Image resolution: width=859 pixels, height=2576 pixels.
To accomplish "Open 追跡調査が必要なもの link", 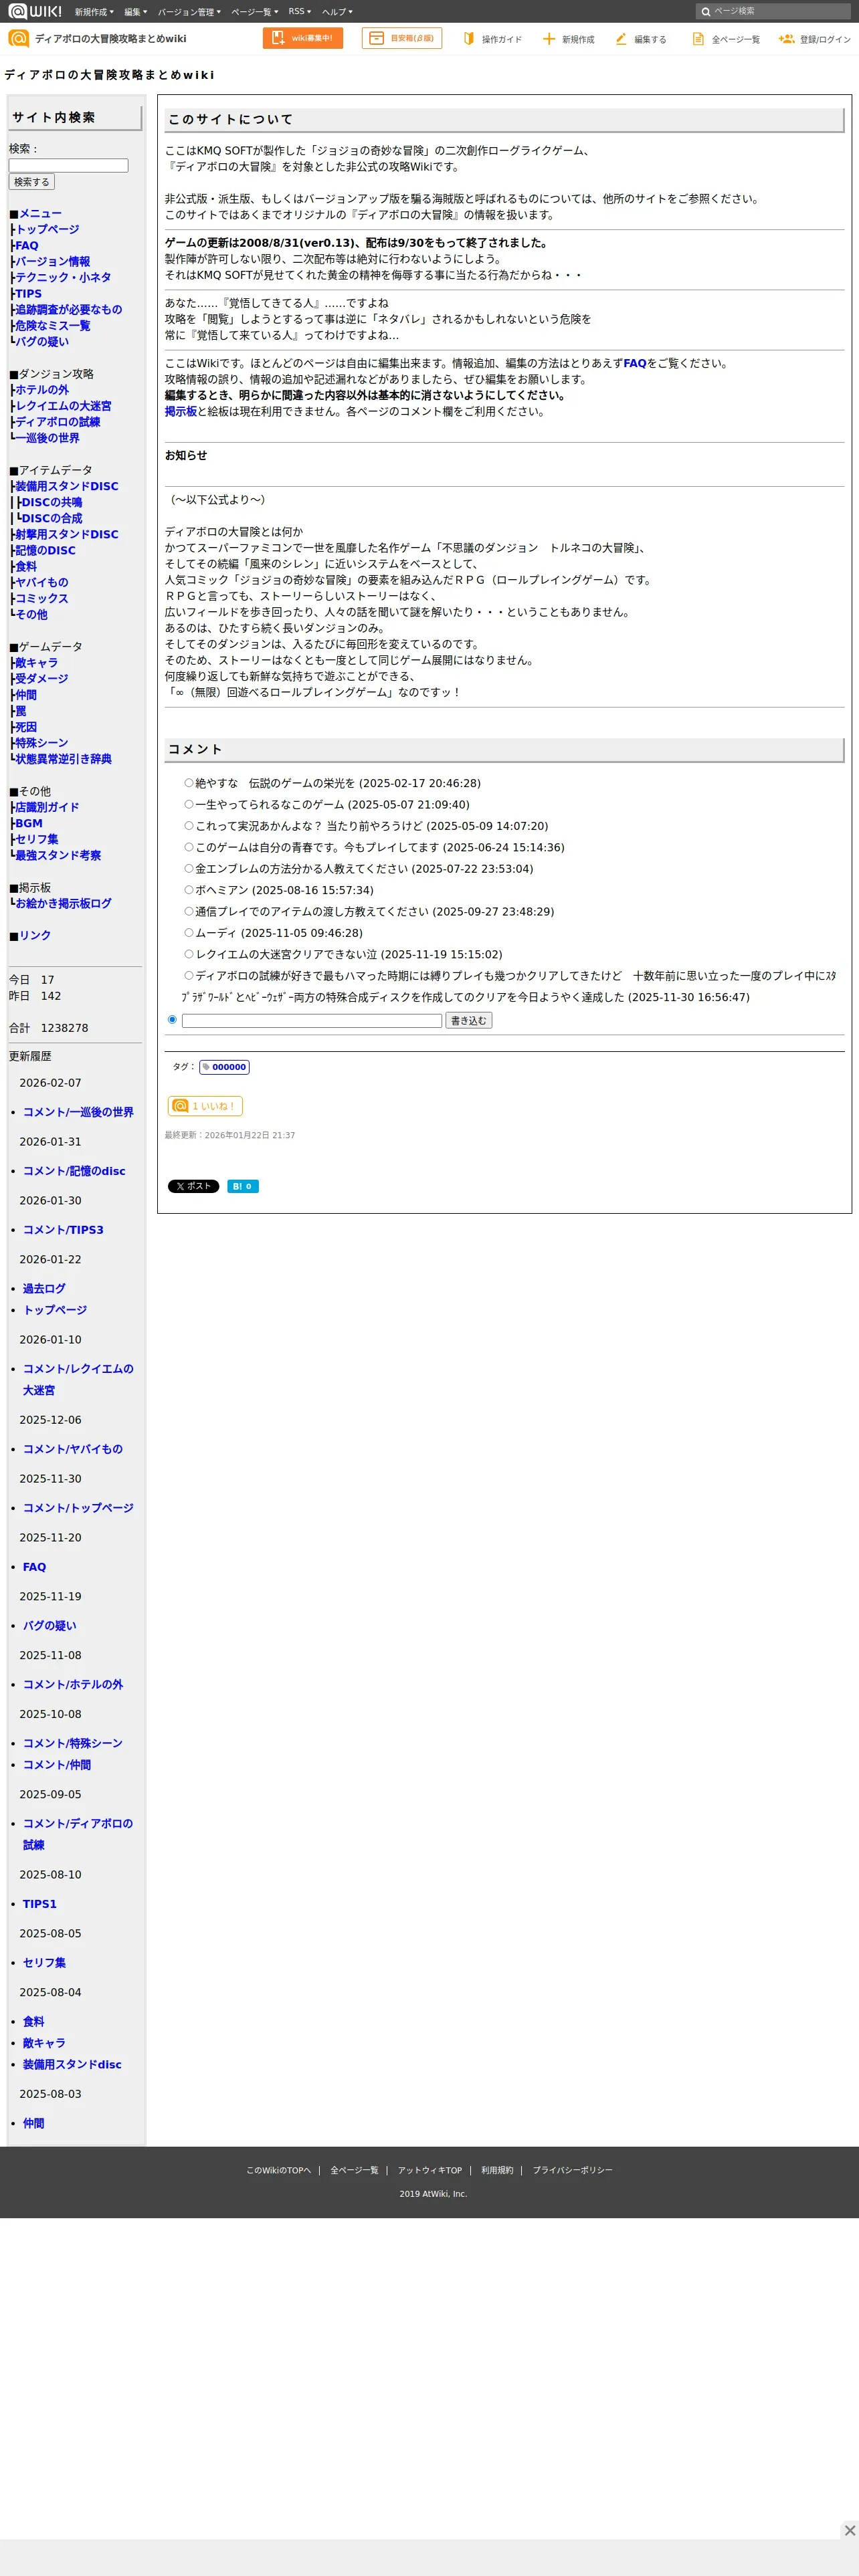I will tap(68, 310).
